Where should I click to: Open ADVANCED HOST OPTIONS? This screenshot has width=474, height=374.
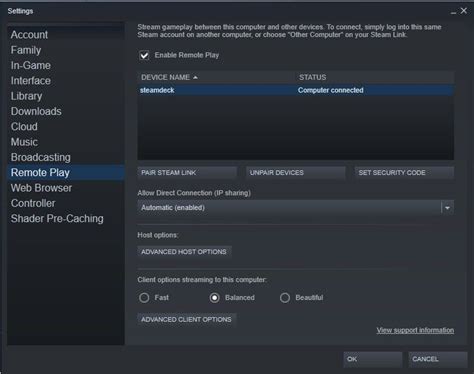click(184, 252)
